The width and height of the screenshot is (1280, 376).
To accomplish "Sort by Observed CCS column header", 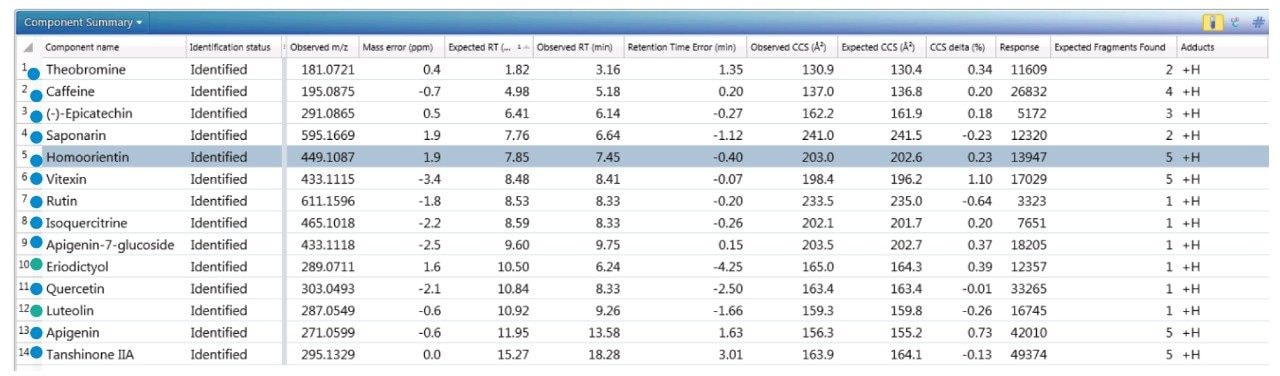I will [788, 48].
